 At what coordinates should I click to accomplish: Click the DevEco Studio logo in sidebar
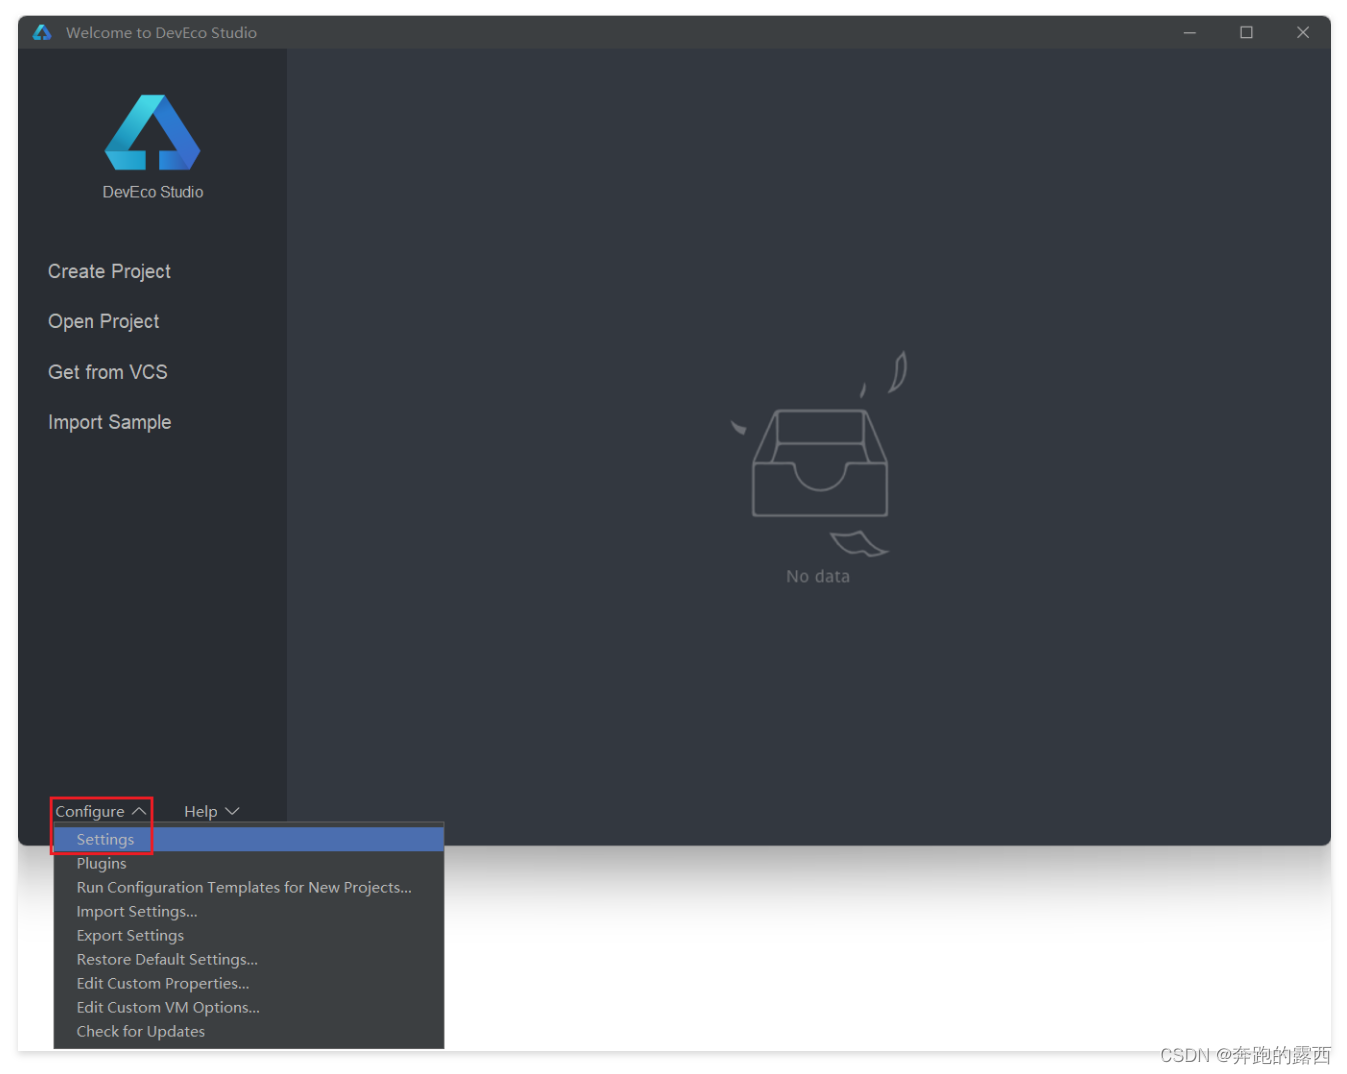(x=152, y=132)
